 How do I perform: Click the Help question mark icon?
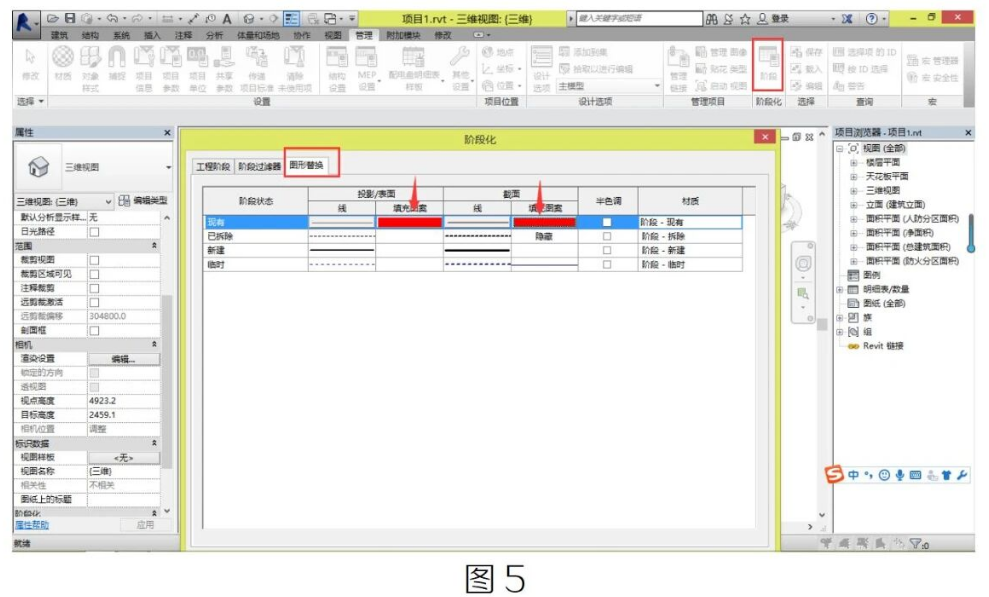(x=872, y=19)
